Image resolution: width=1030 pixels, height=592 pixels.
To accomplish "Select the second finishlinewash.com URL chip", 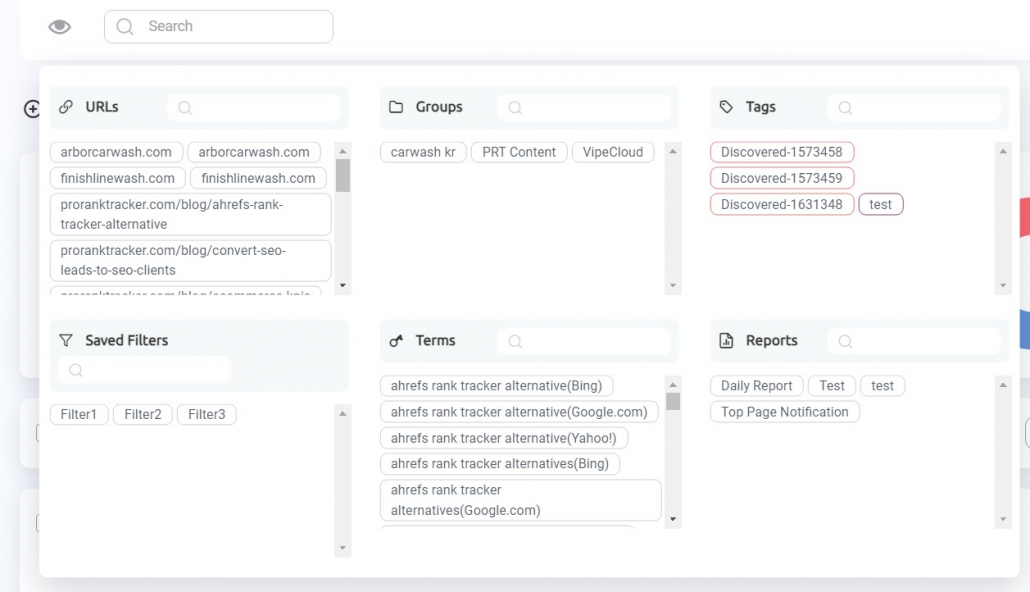I will 258,178.
